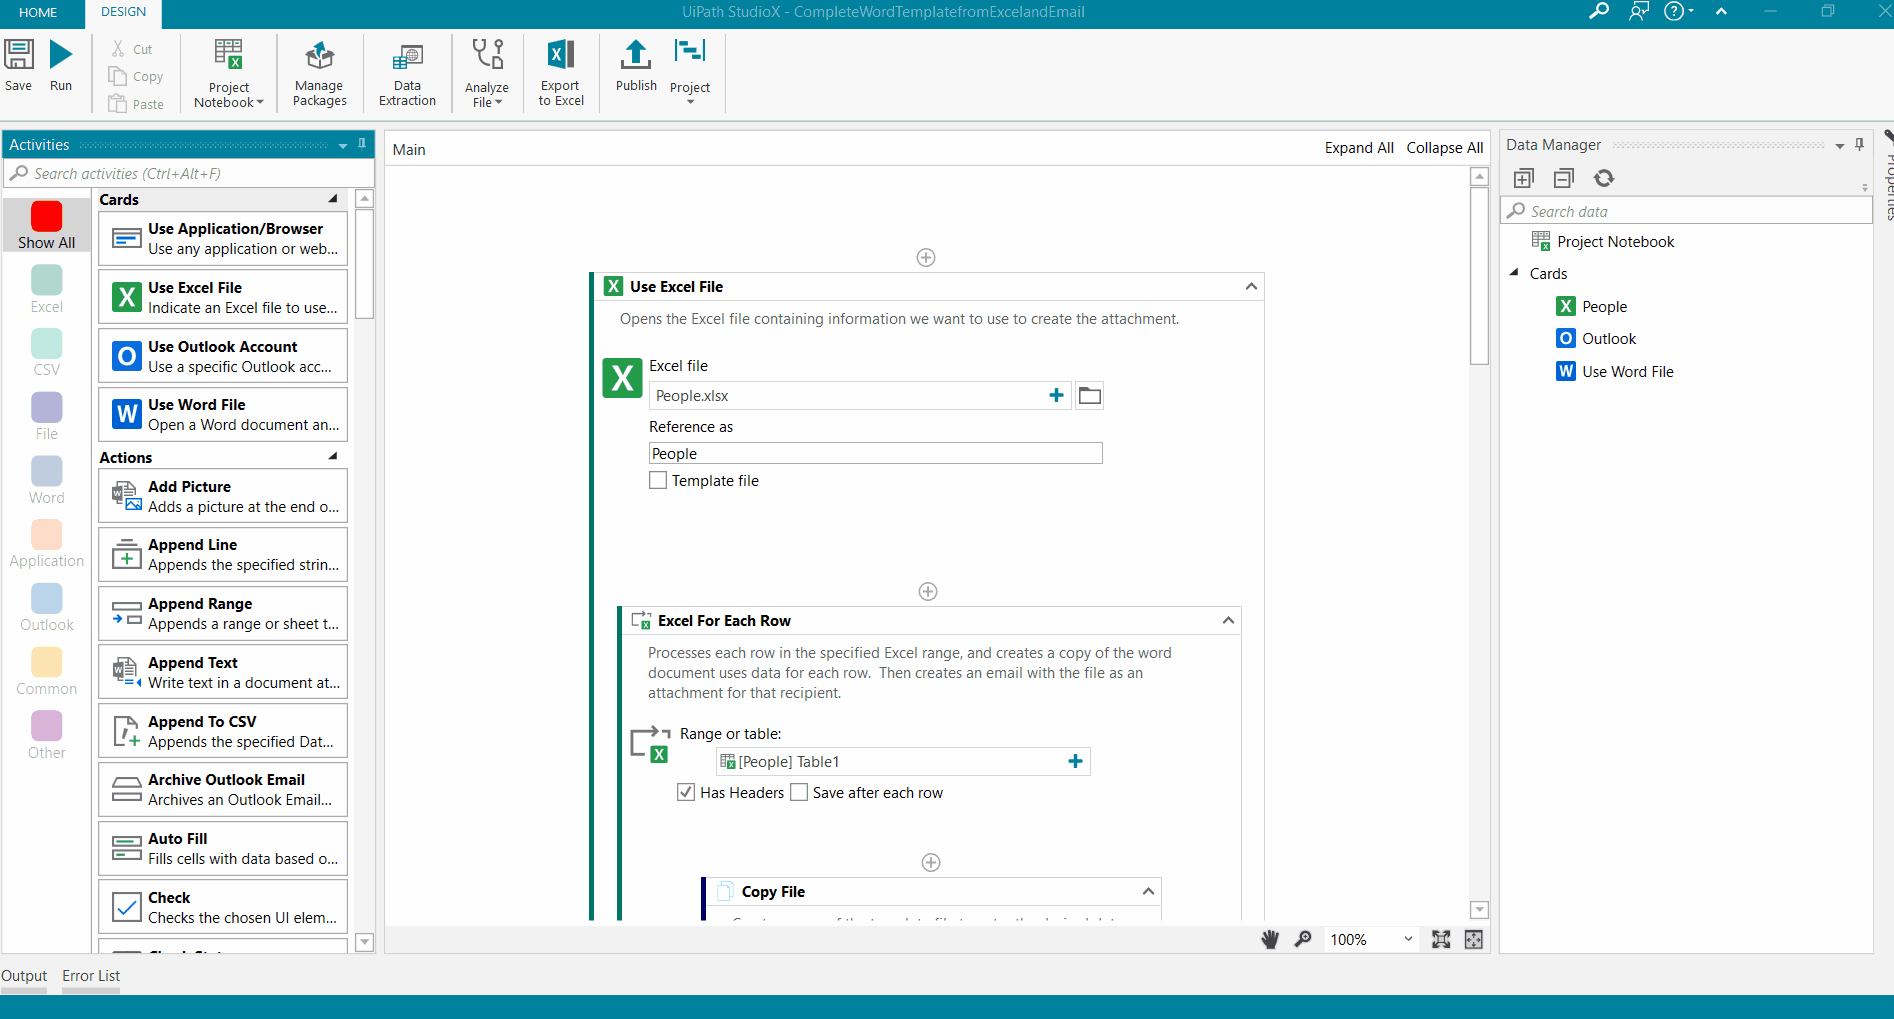The width and height of the screenshot is (1894, 1019).
Task: Filter activities by Word category
Action: (46, 481)
